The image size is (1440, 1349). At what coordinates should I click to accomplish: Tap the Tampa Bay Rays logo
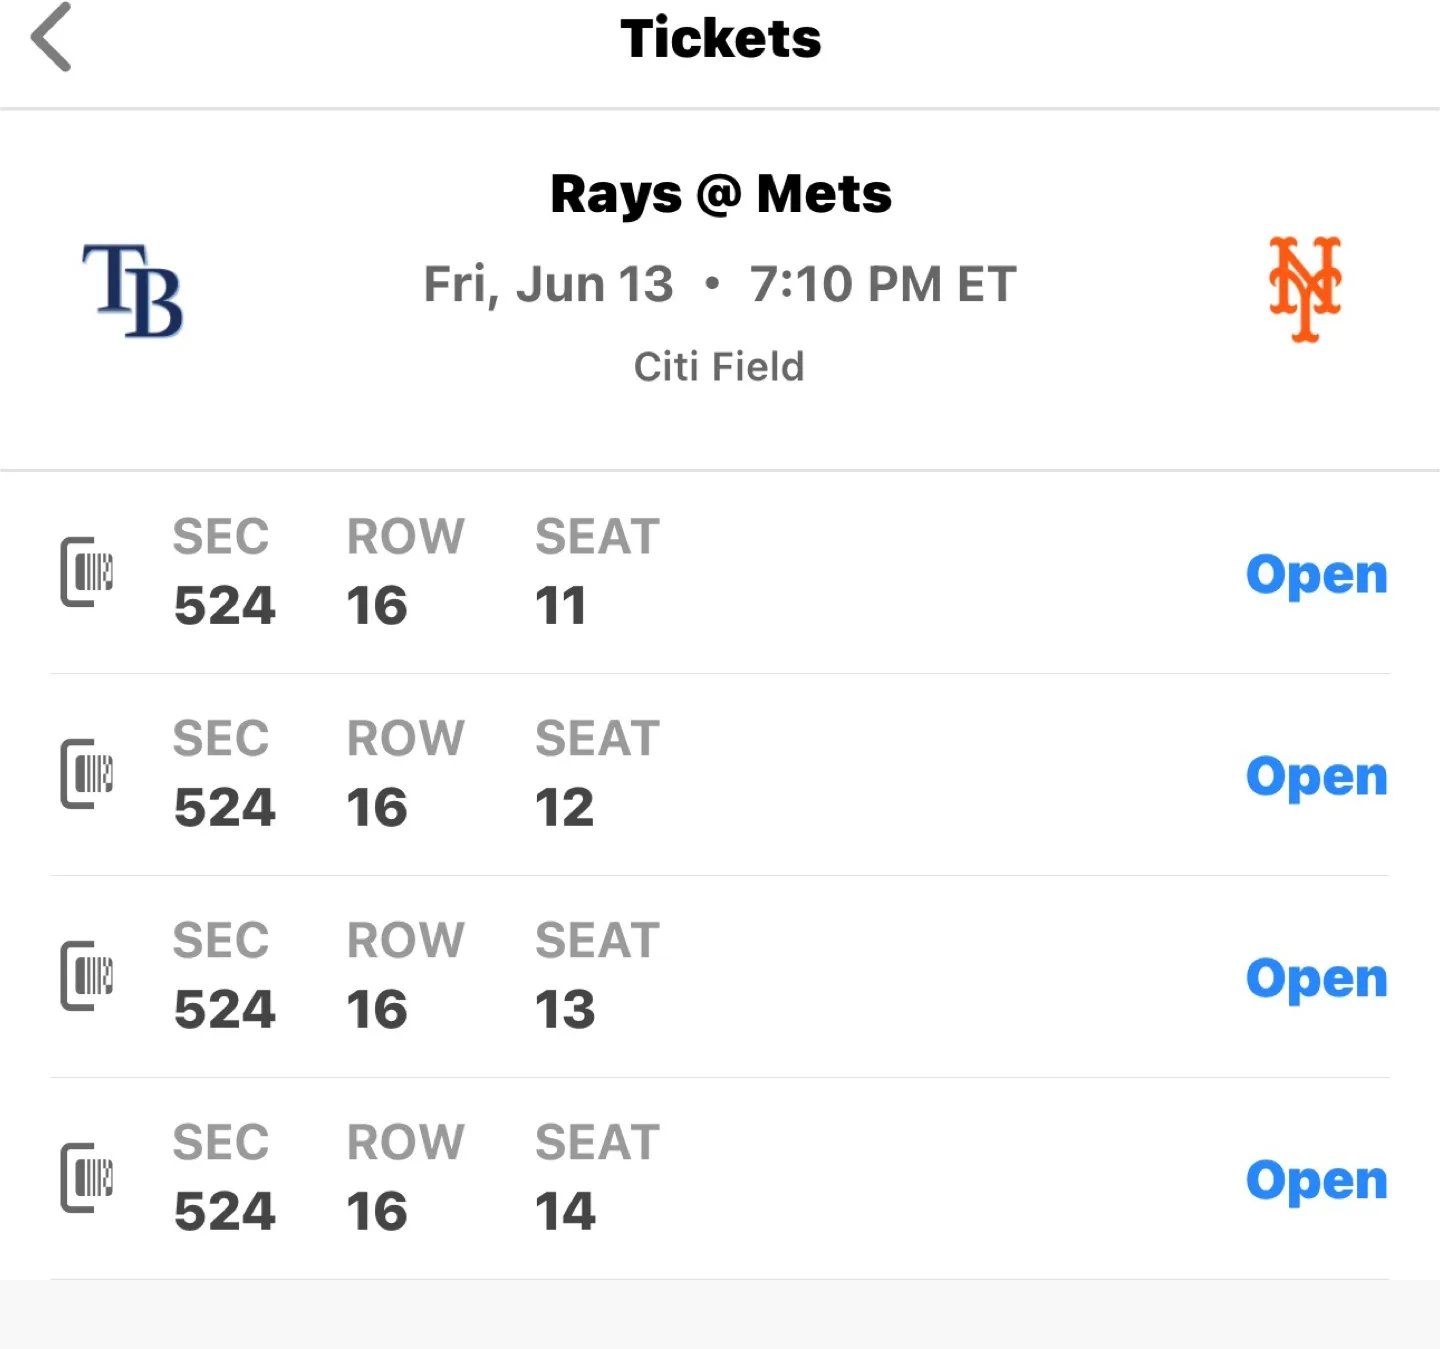[x=132, y=290]
